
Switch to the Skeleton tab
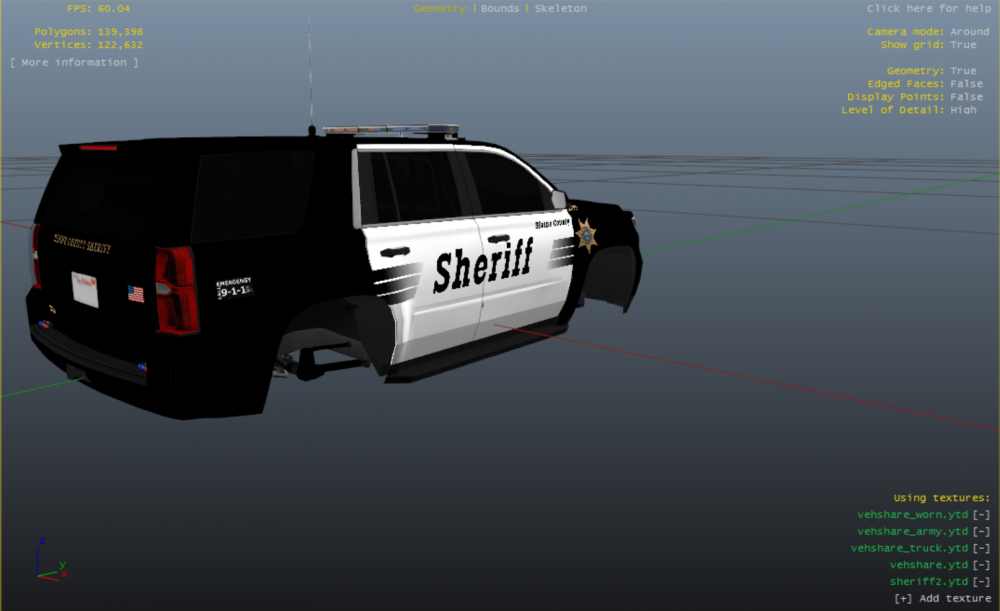[559, 8]
